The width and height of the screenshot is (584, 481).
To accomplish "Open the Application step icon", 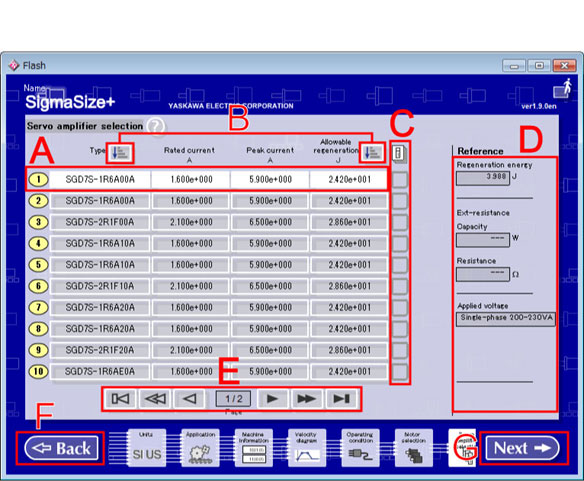I will pos(200,448).
